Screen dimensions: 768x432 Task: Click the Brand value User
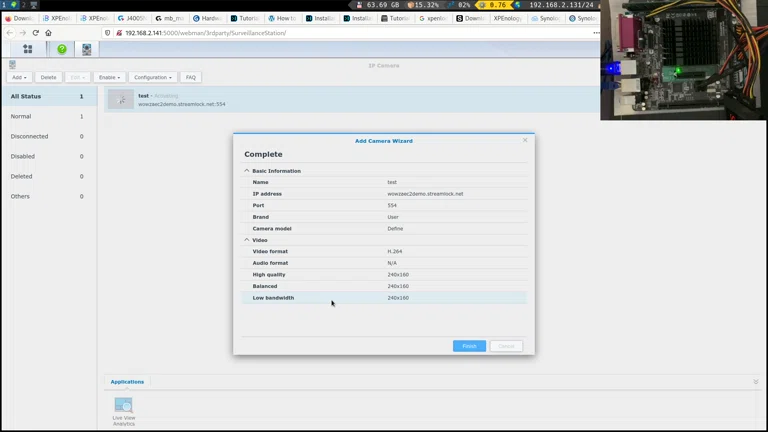click(x=393, y=217)
